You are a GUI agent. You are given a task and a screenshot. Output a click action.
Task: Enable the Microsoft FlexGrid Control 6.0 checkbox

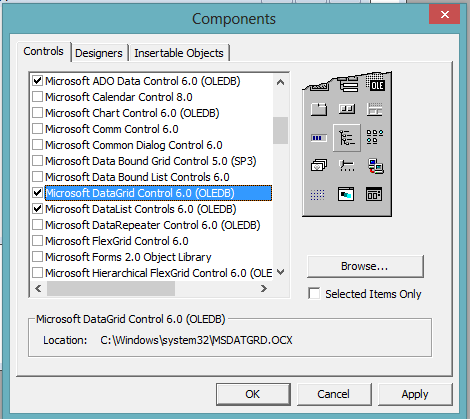coord(37,241)
